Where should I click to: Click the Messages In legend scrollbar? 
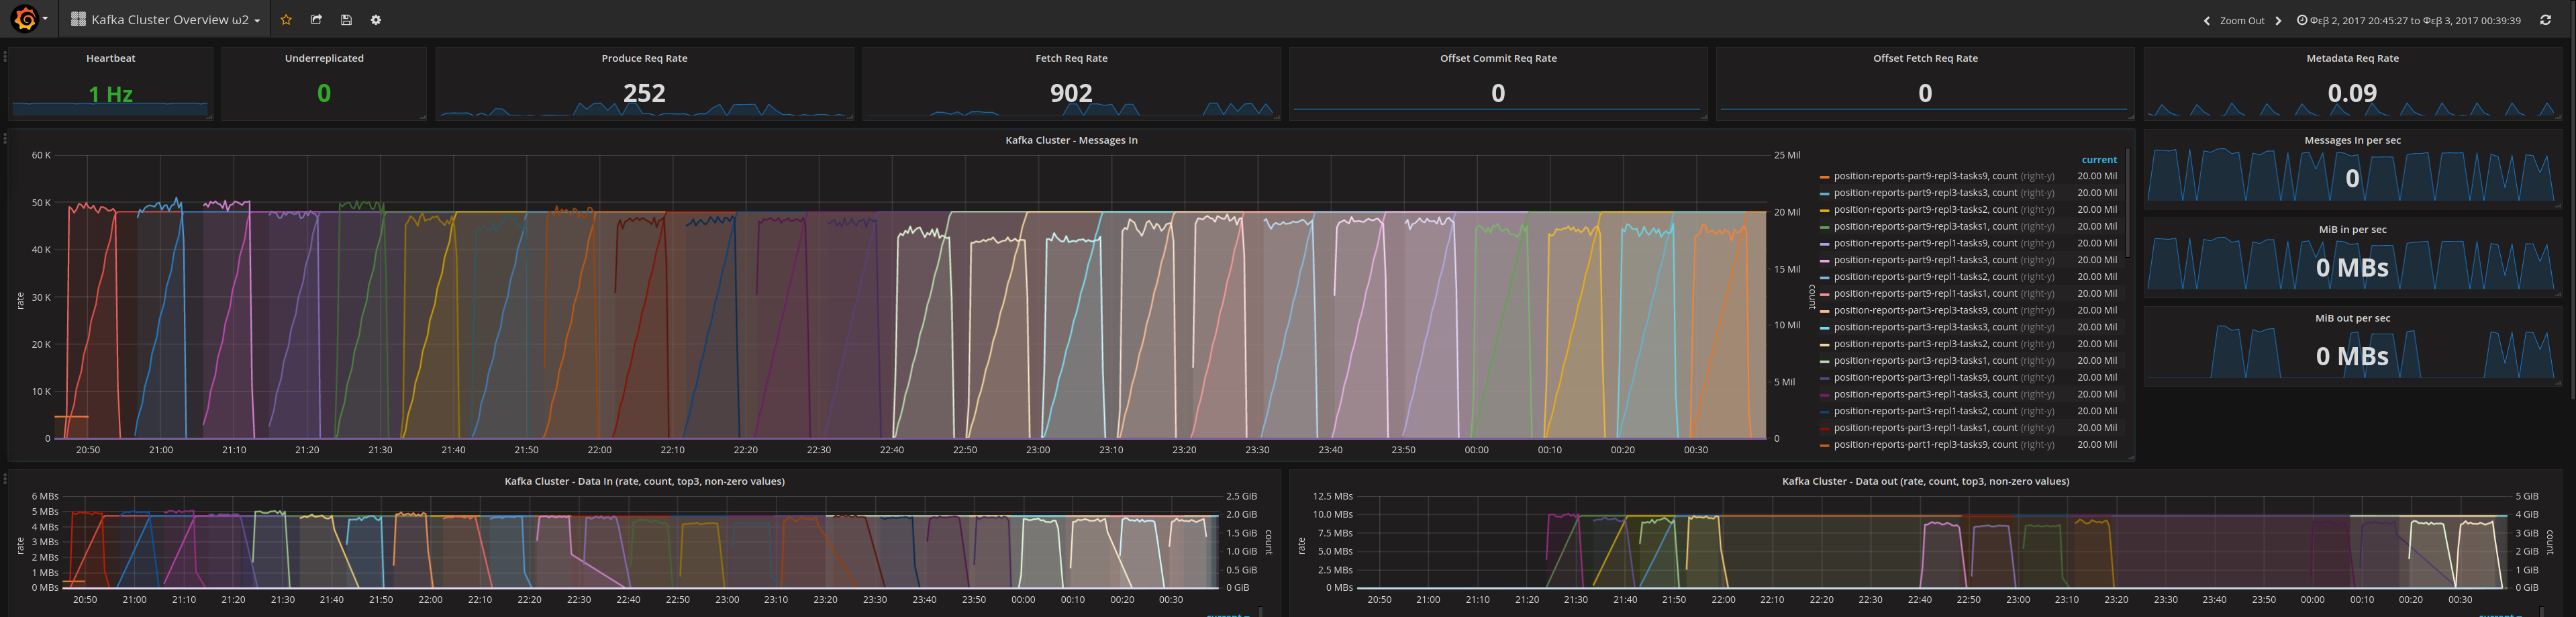2128,202
